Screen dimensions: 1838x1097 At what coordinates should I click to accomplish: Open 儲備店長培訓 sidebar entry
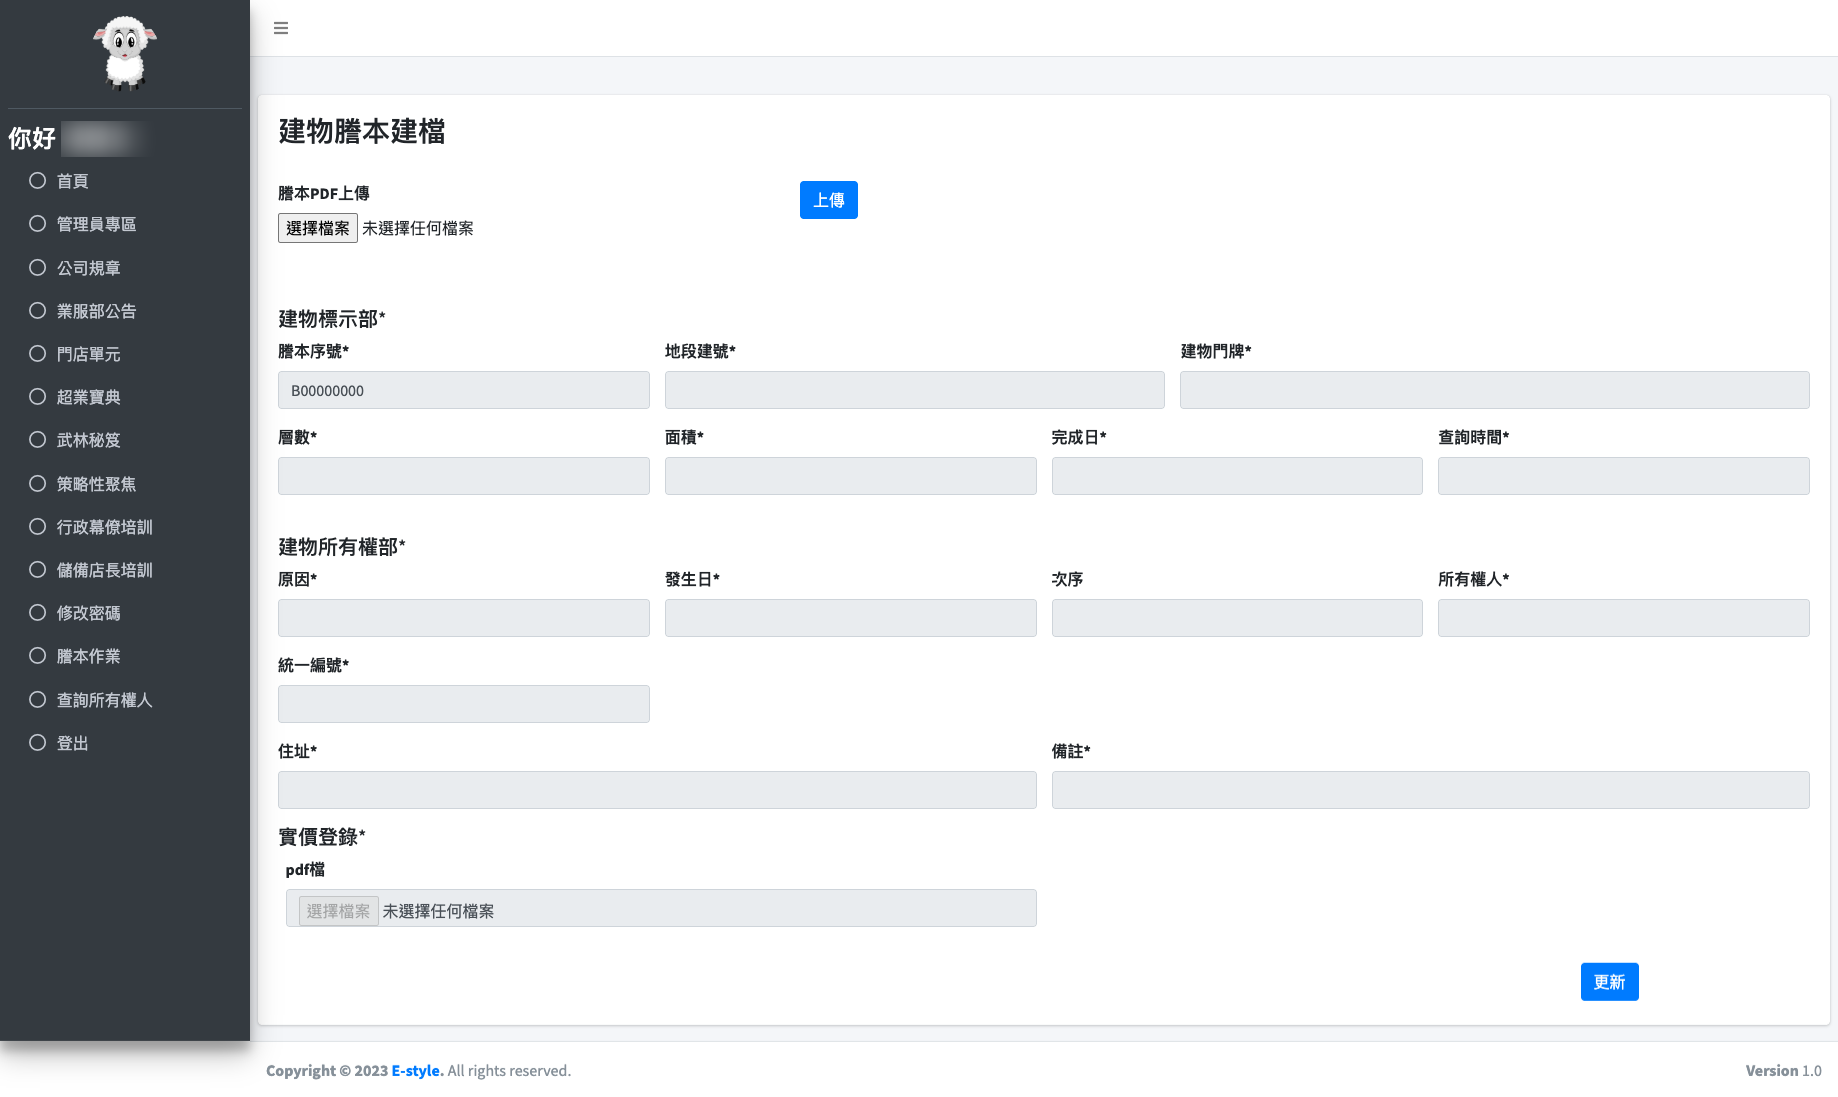point(104,570)
